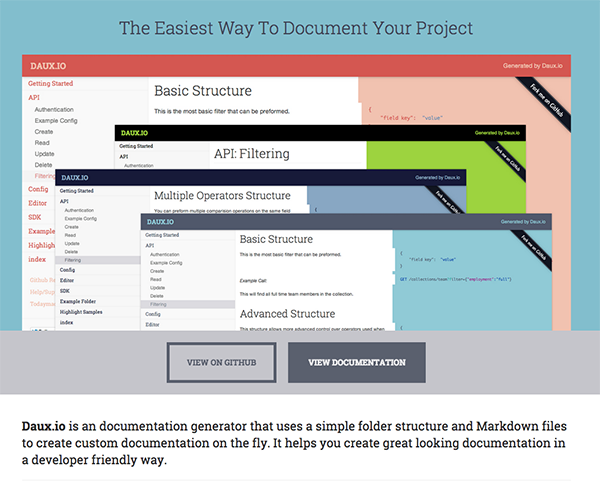Click Generated by Daux.io in grey header
This screenshot has width=600, height=484.
pyautogui.click(x=523, y=222)
